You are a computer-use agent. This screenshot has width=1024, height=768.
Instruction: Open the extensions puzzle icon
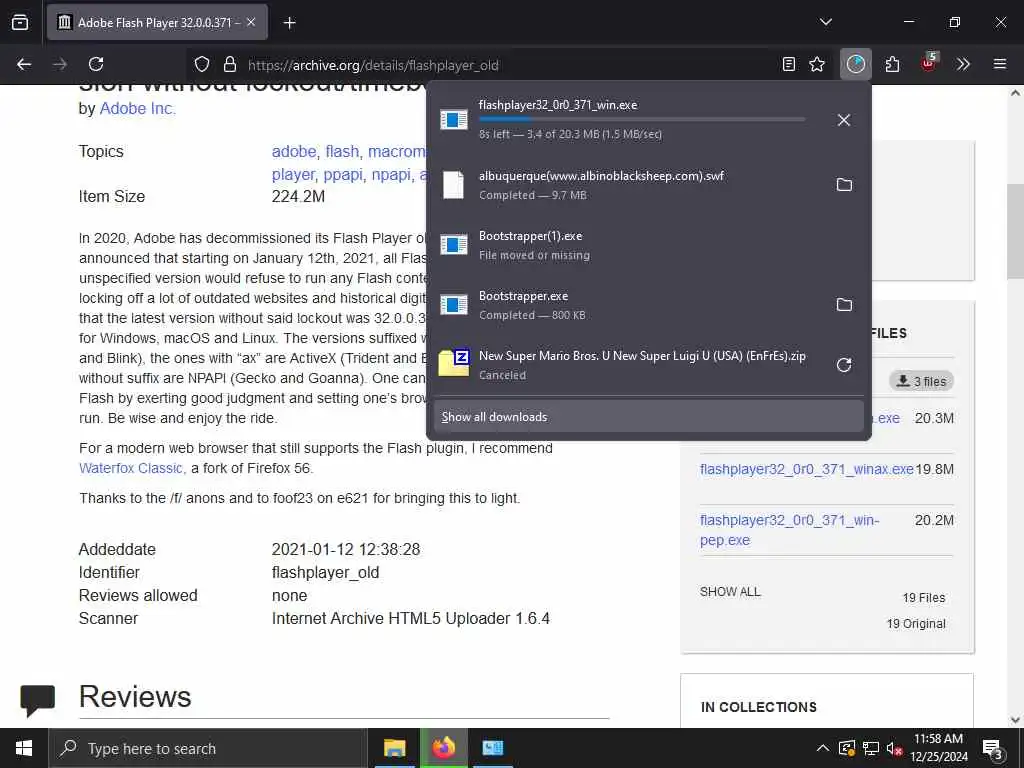point(892,65)
